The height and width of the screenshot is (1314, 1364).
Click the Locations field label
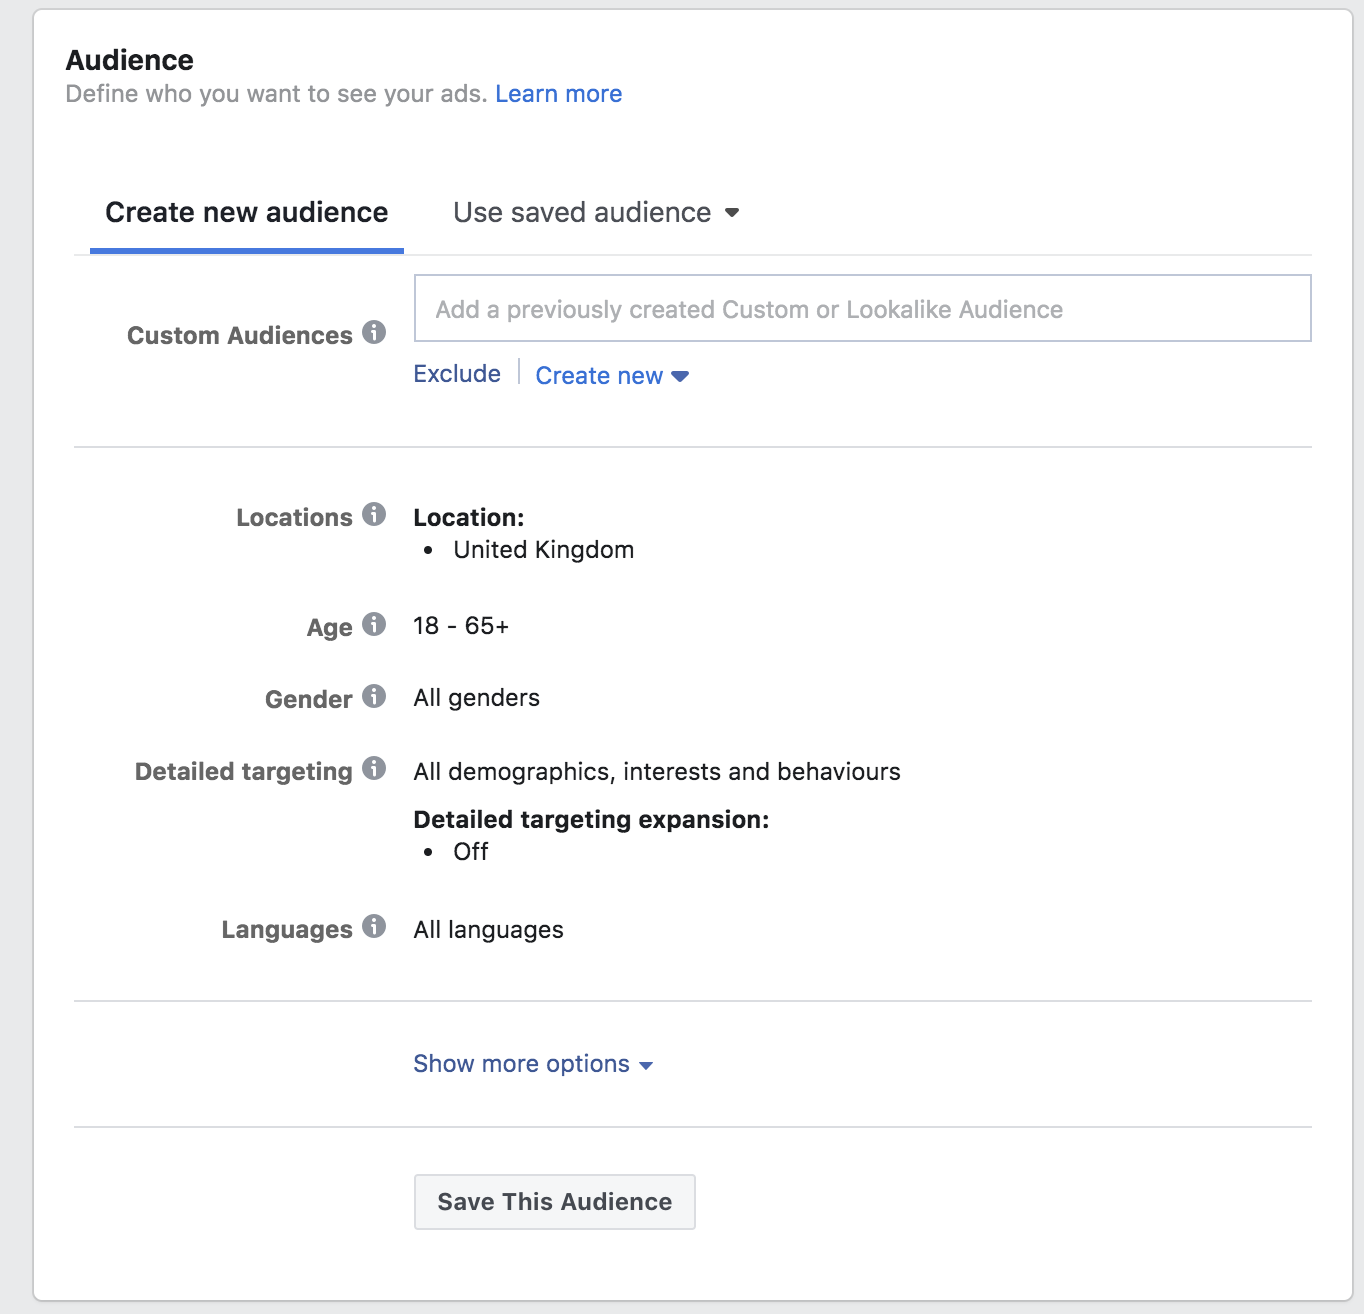pos(295,518)
